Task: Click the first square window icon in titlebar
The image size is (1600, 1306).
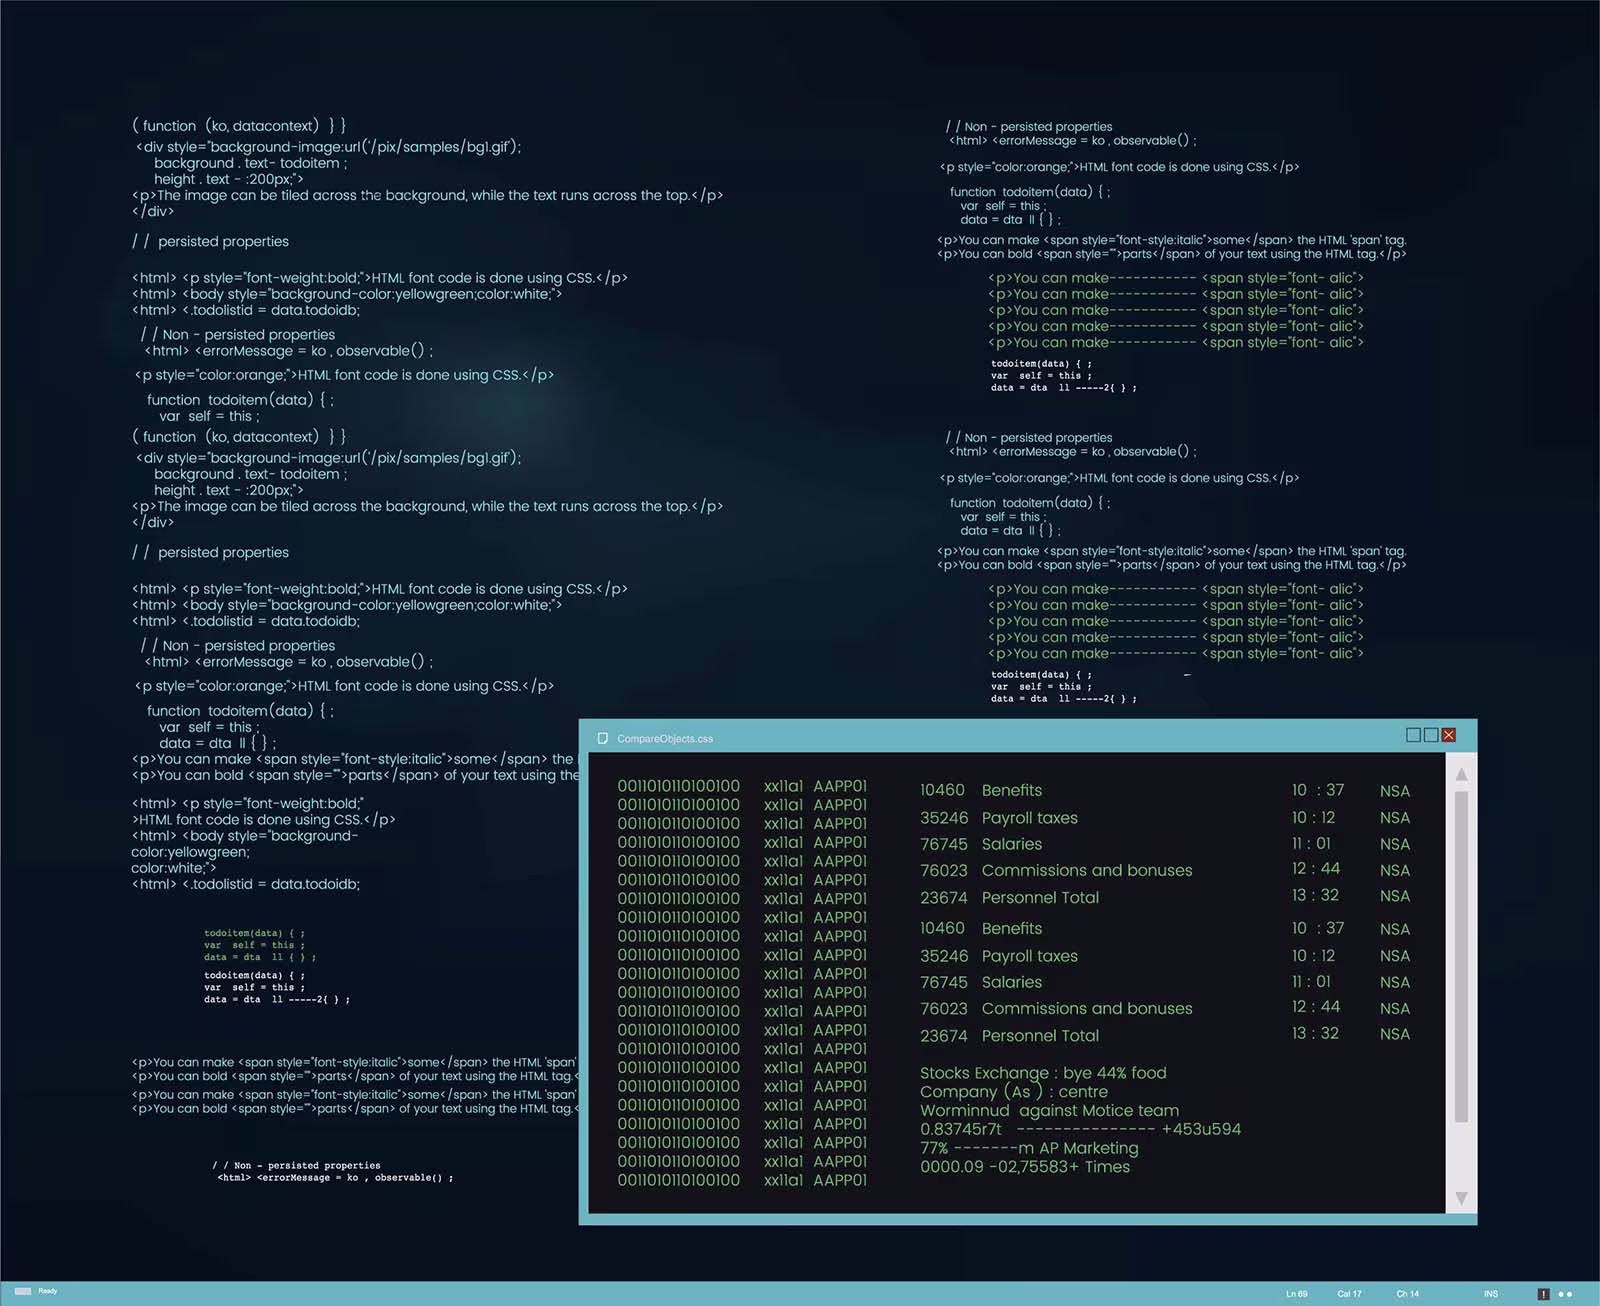Action: [1412, 735]
